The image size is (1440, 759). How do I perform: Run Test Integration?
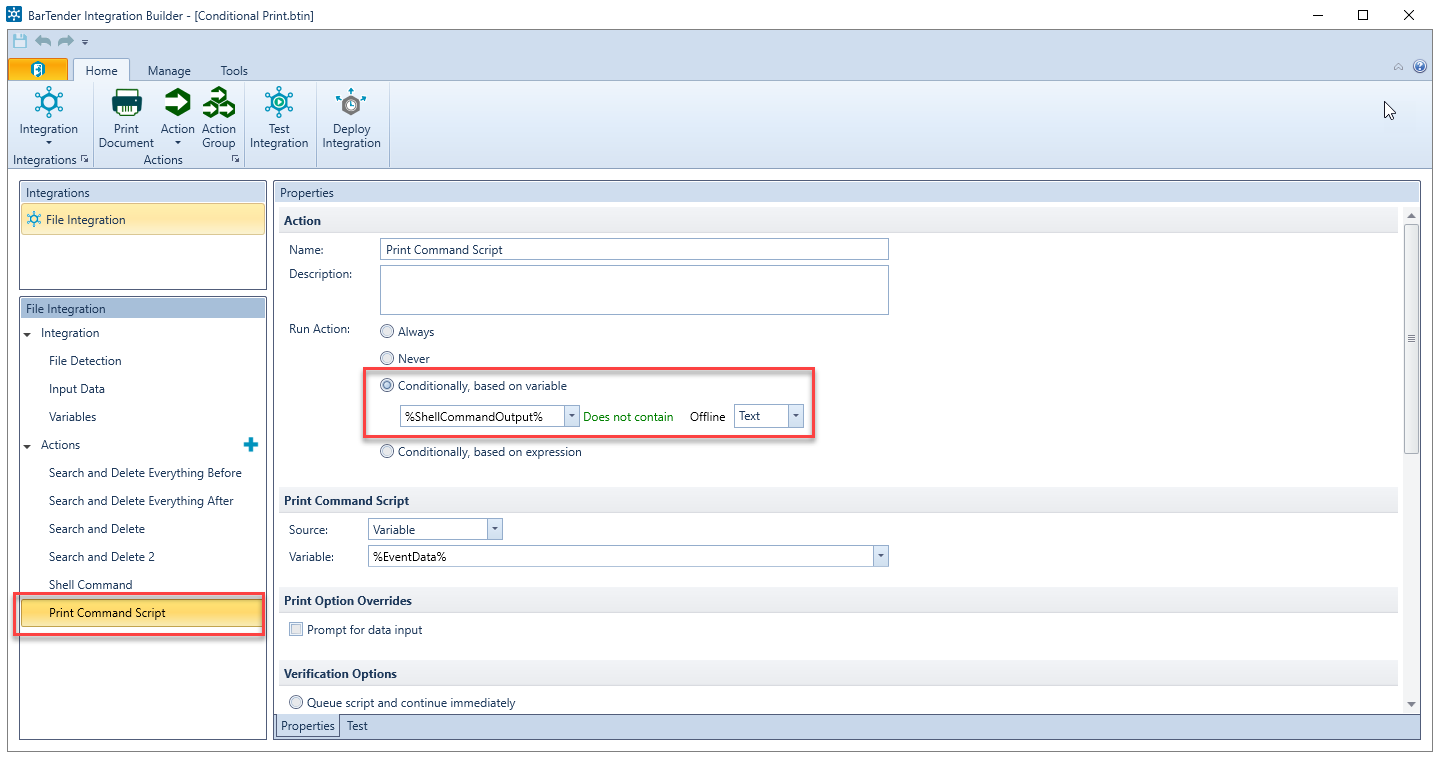point(279,118)
